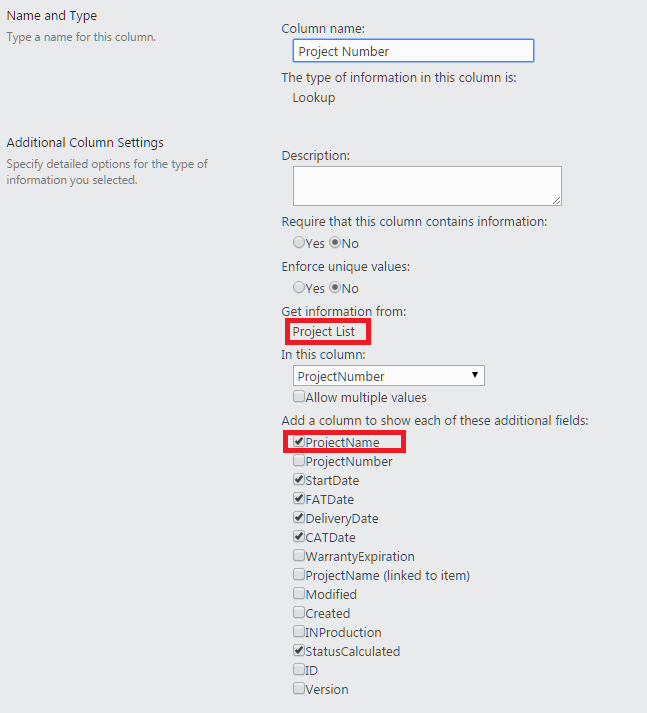Image resolution: width=647 pixels, height=713 pixels.
Task: Uncheck the FATDate checkbox
Action: click(x=299, y=499)
